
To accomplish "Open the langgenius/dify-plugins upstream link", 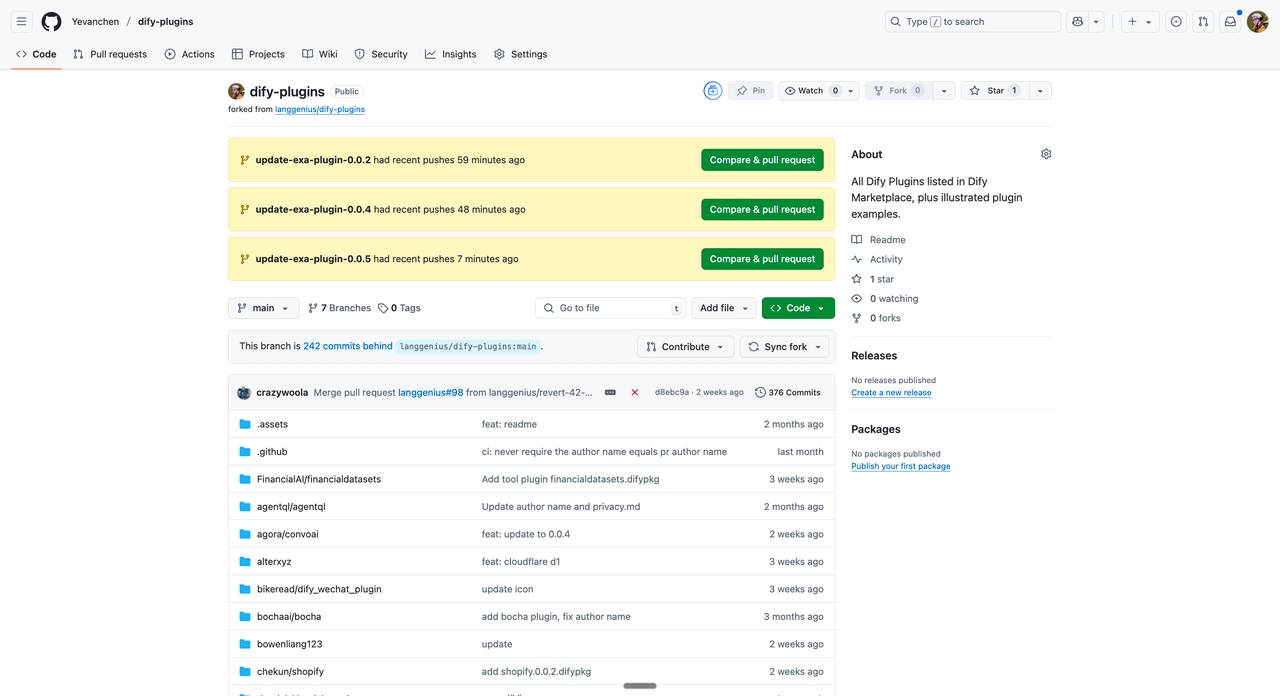I will coord(320,110).
